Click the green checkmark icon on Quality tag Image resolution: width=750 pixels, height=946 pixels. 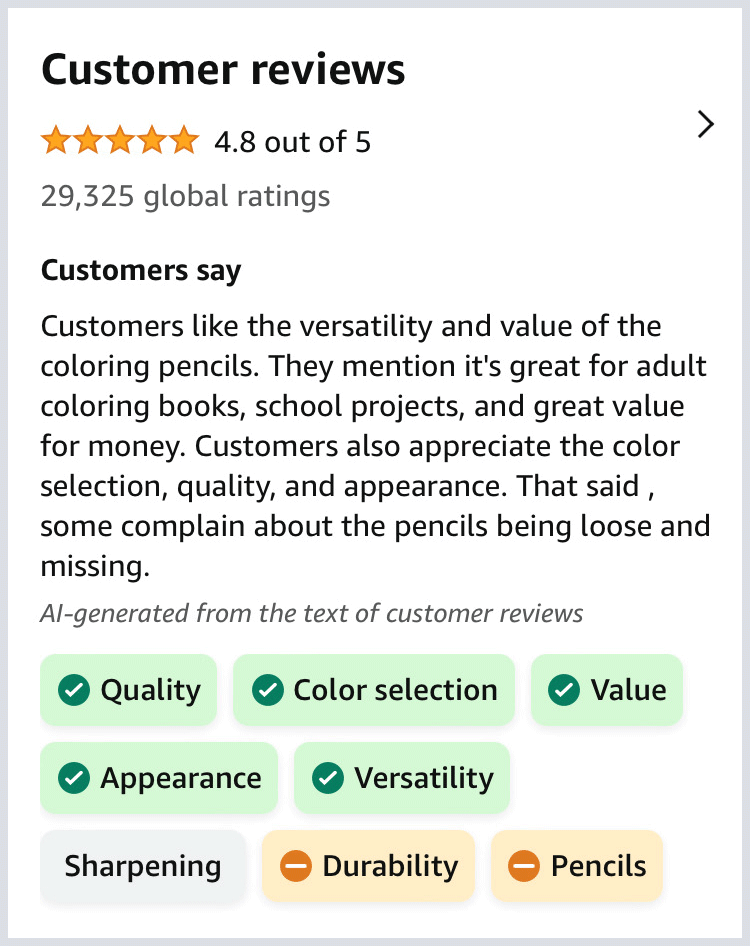click(x=73, y=689)
